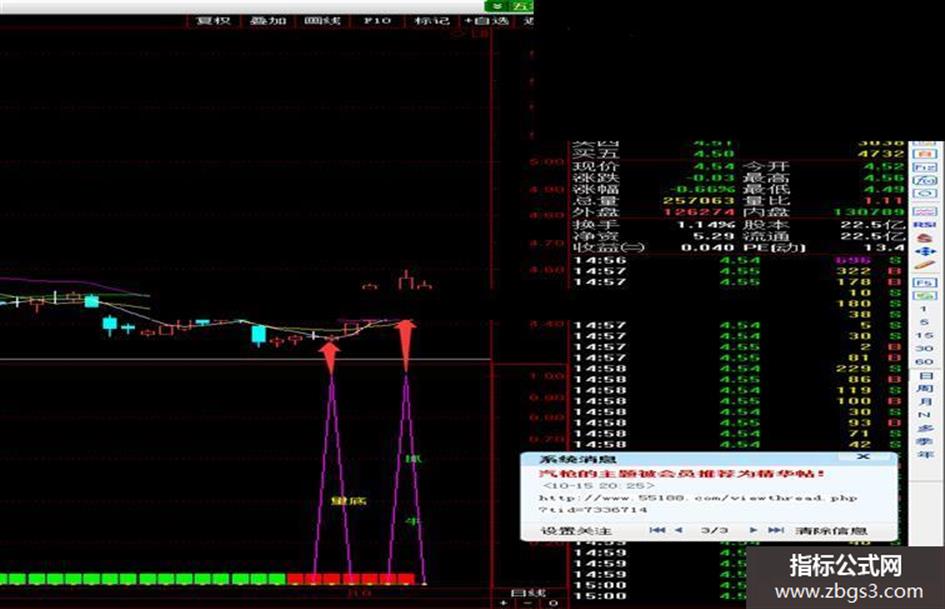Click the 总量 value 257063
Viewport: 945px width, 609px height.
point(699,200)
